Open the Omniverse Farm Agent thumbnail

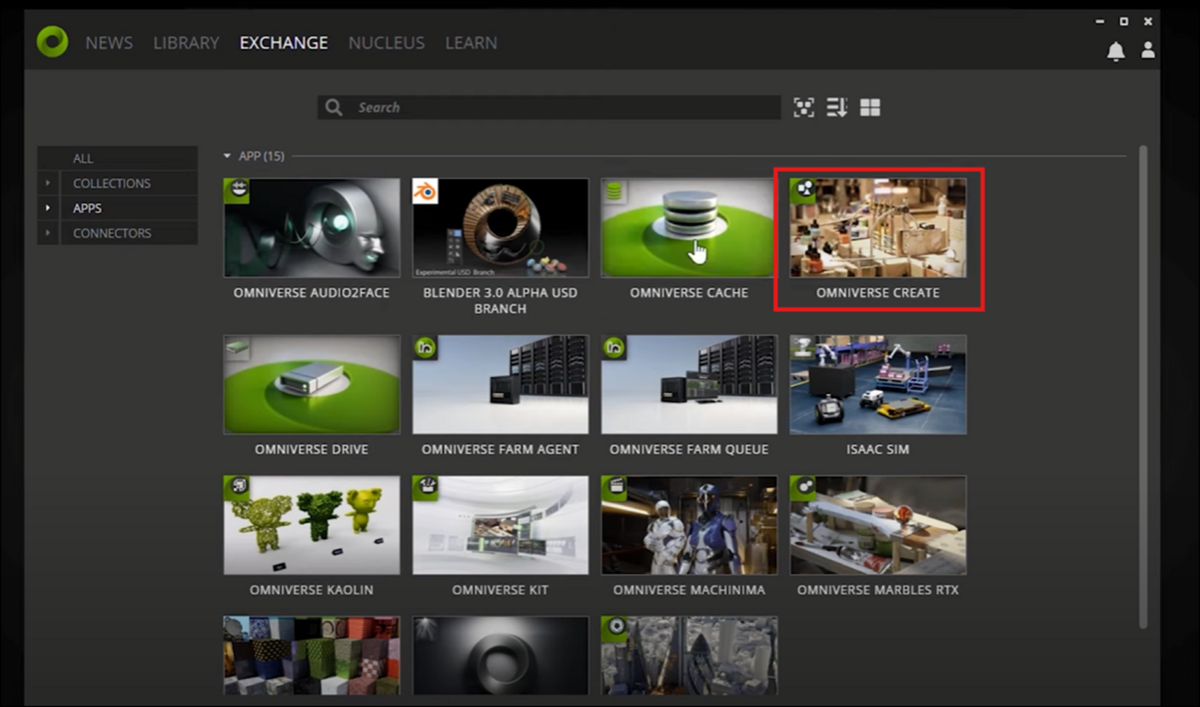(x=500, y=385)
